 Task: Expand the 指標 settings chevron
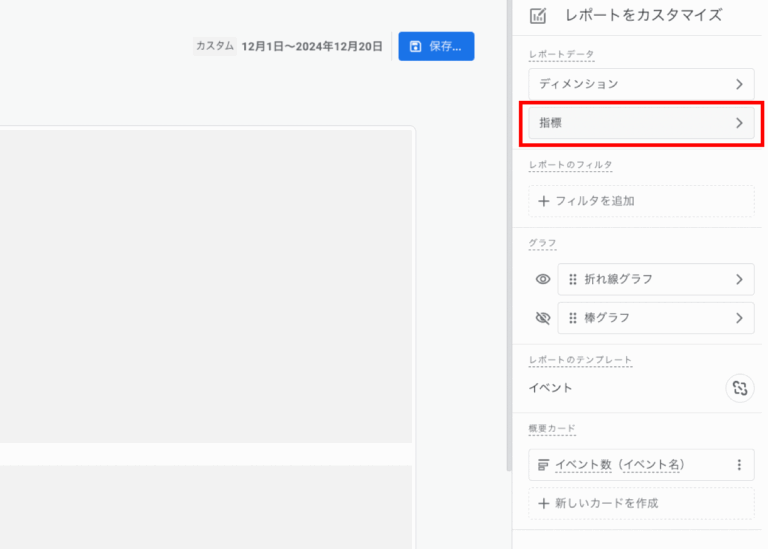click(739, 123)
